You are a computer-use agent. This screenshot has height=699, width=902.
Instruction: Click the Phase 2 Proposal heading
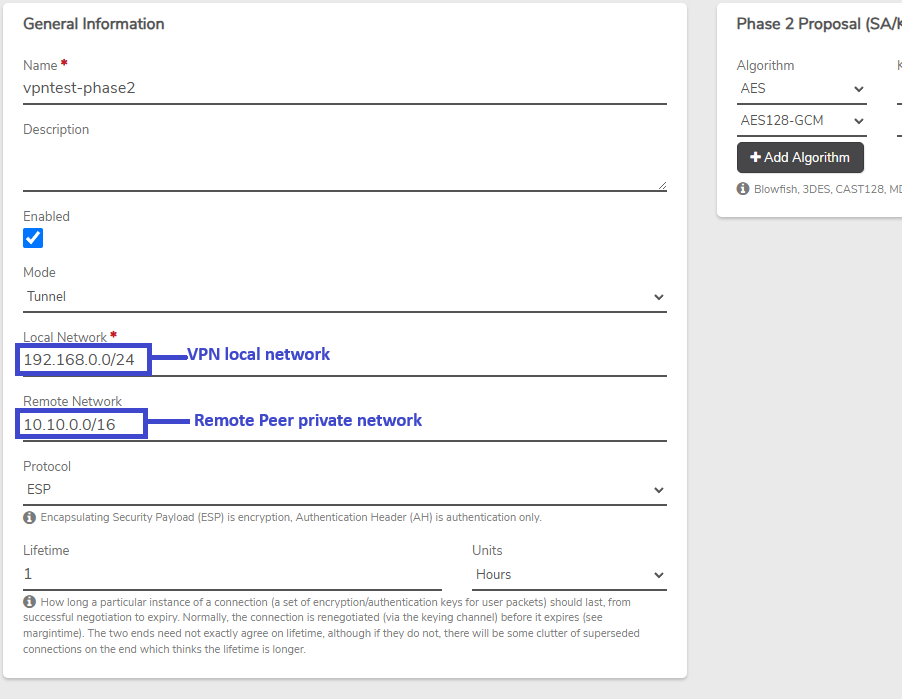[x=819, y=24]
